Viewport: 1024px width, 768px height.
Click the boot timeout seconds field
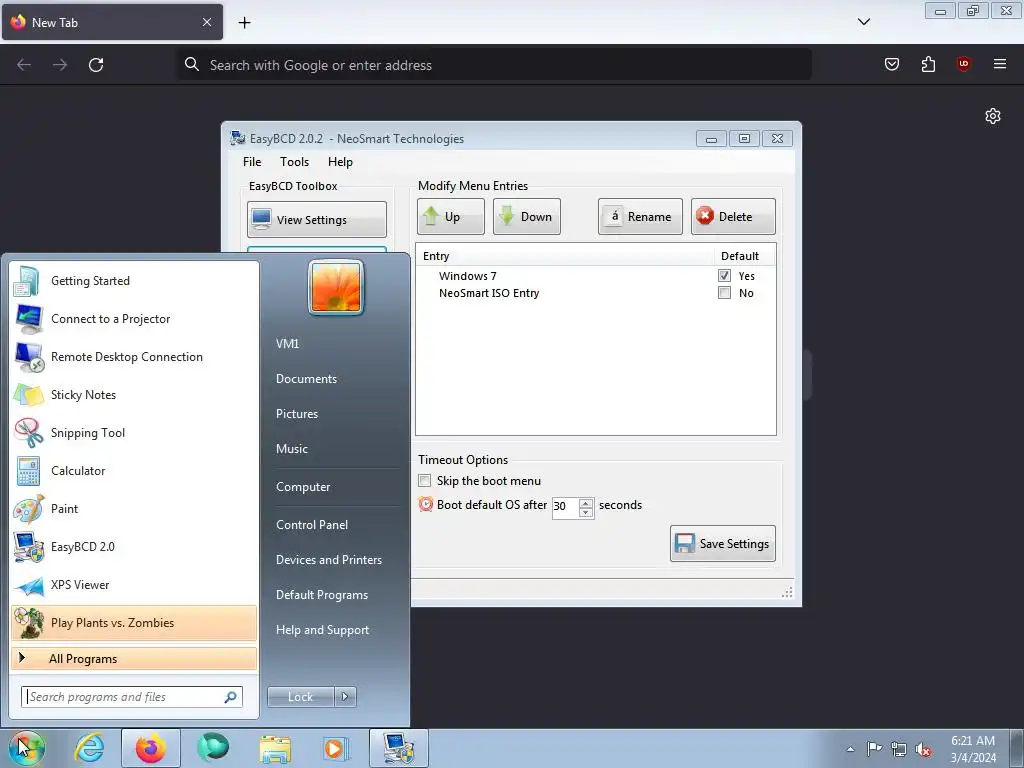[x=566, y=507]
